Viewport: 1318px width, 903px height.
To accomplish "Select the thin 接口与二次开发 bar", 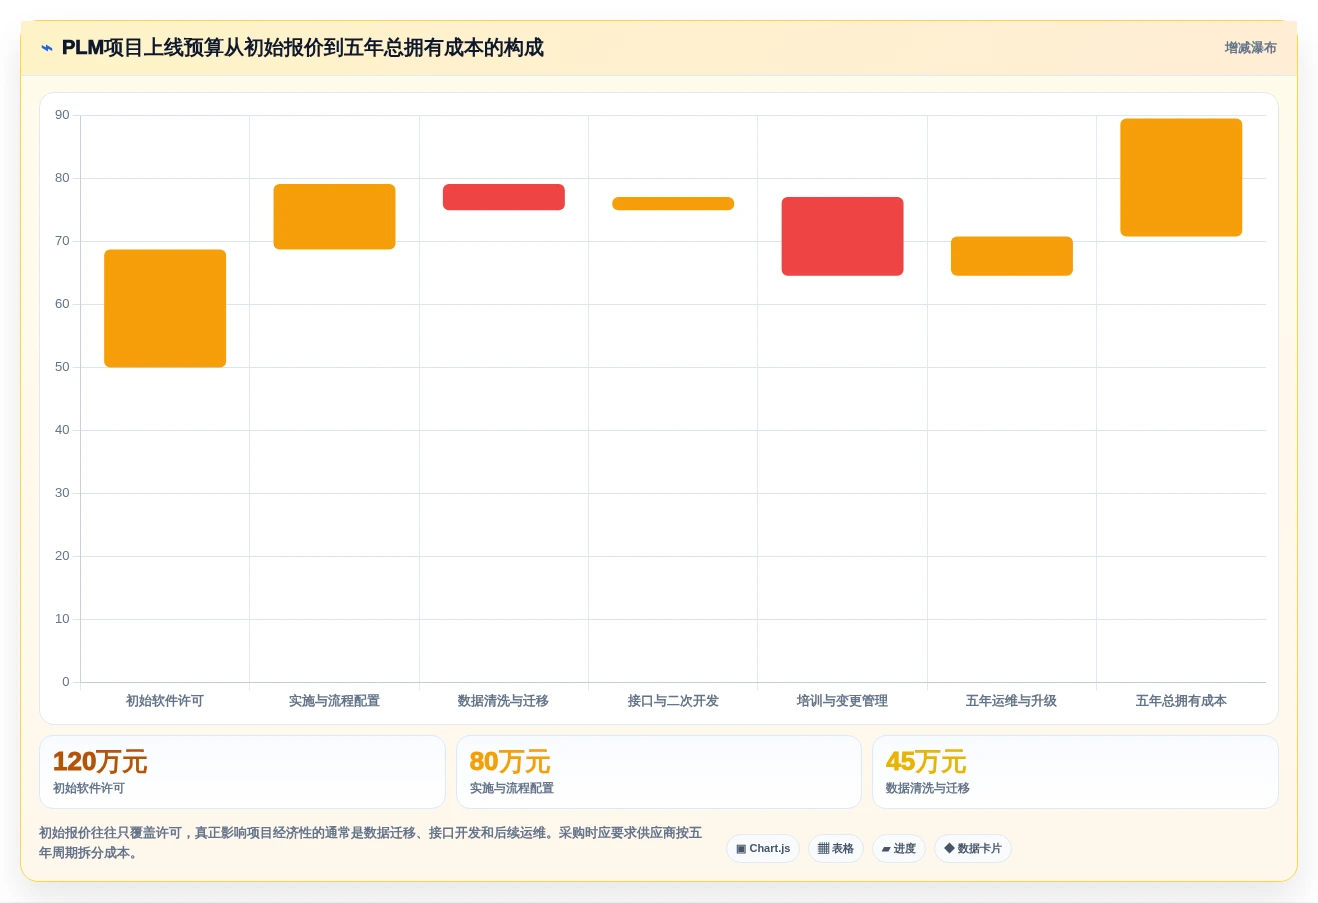I will pos(673,203).
